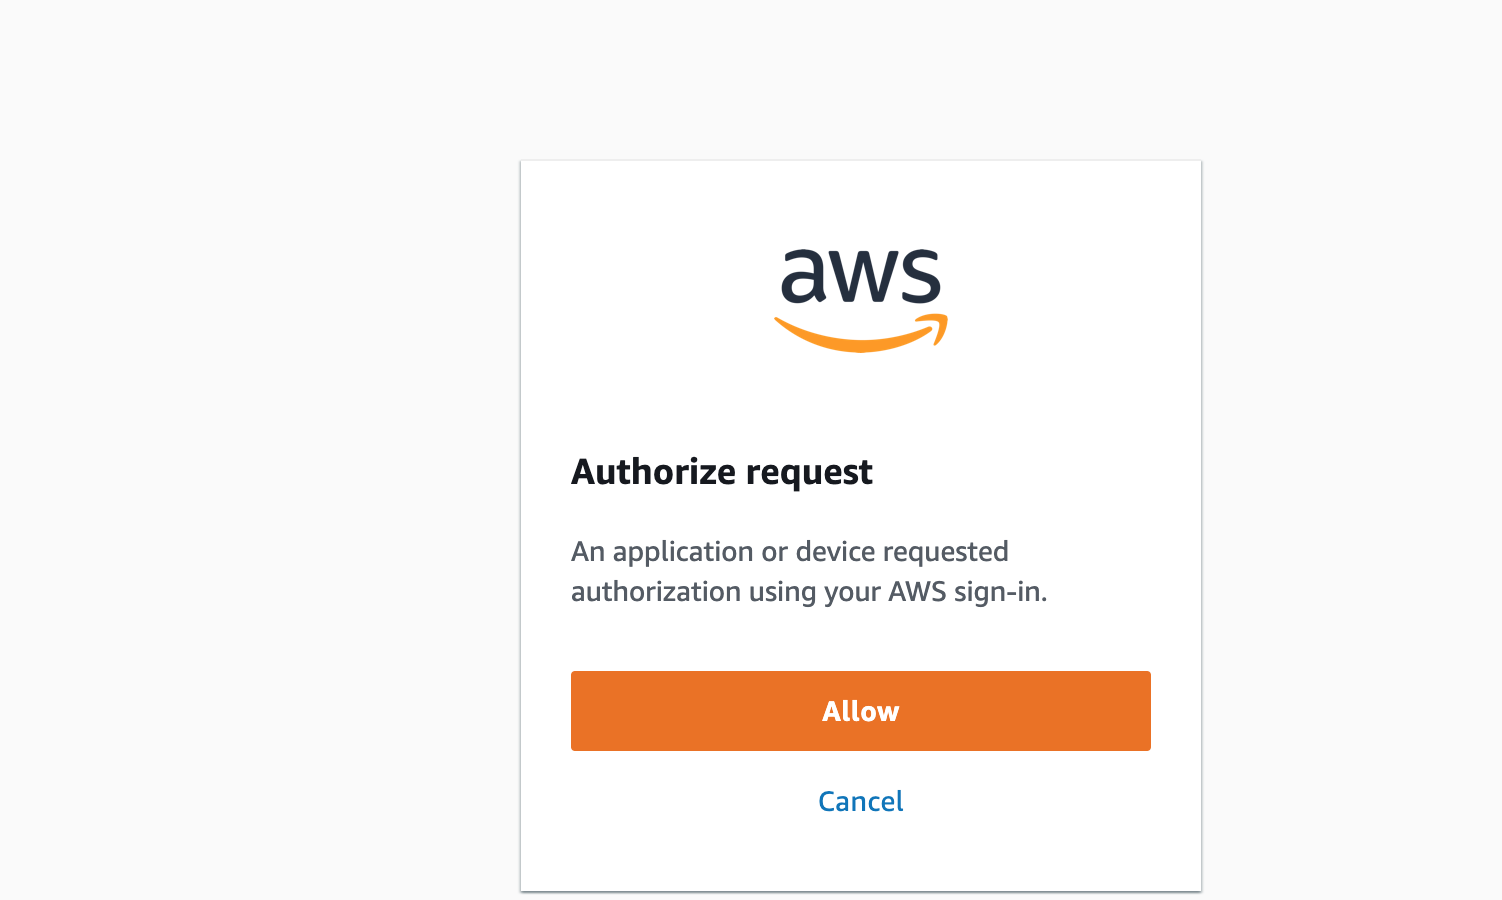The height and width of the screenshot is (900, 1502).
Task: Click the "An application or device requested" line
Action: pyautogui.click(x=789, y=552)
